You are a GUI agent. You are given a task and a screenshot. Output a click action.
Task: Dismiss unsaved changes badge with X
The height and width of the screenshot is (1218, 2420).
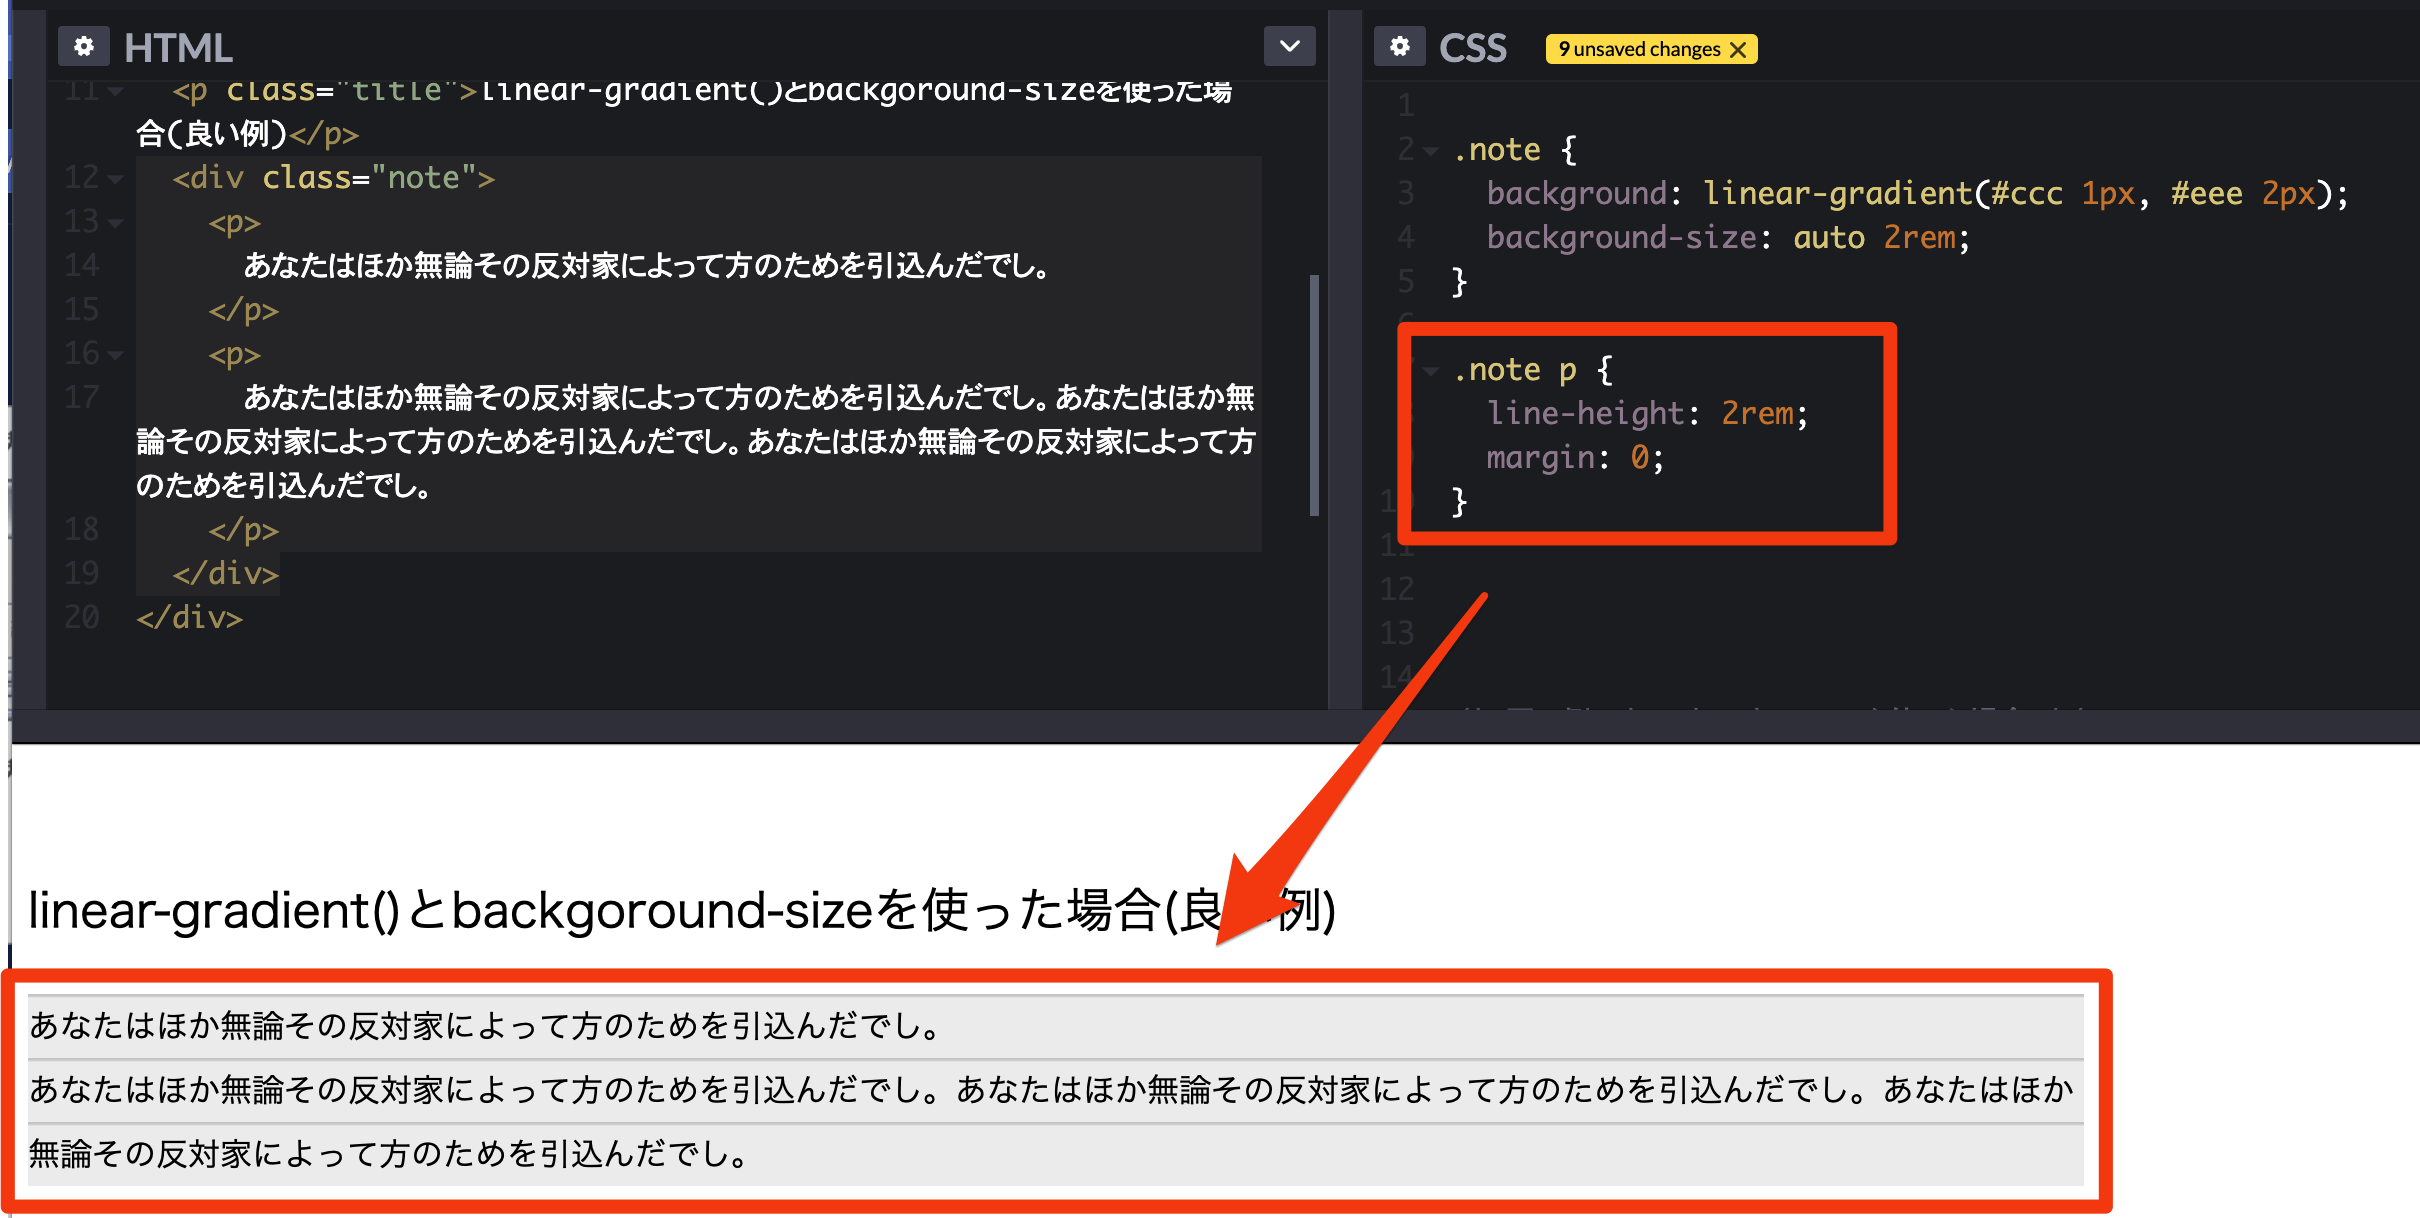[1738, 50]
